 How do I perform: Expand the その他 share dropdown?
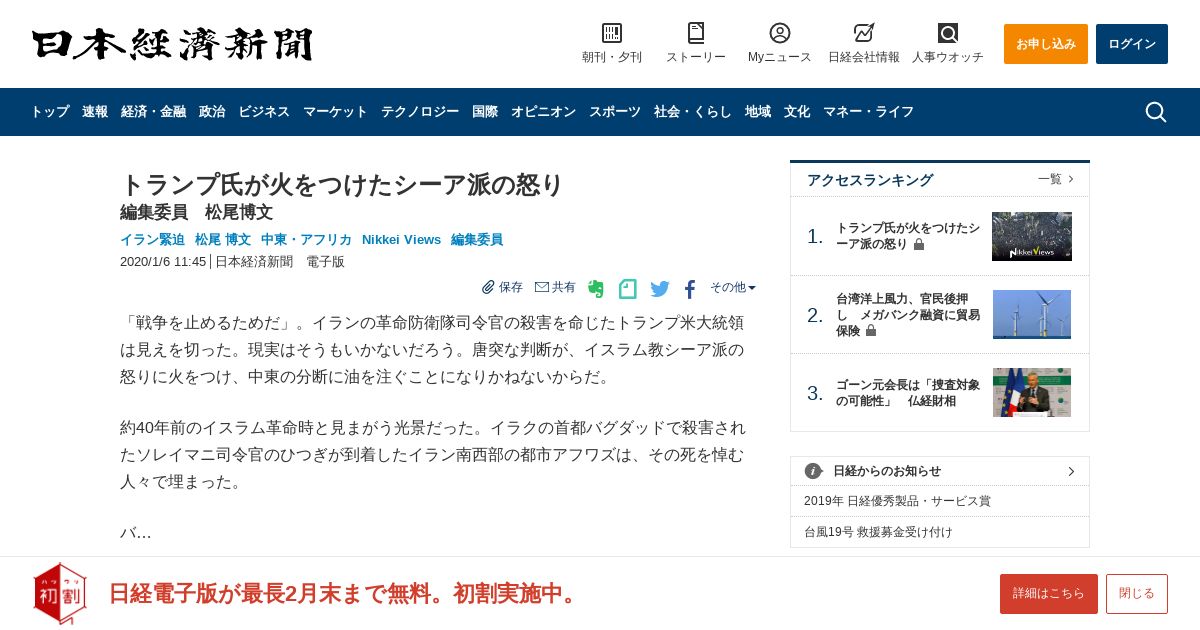point(733,287)
